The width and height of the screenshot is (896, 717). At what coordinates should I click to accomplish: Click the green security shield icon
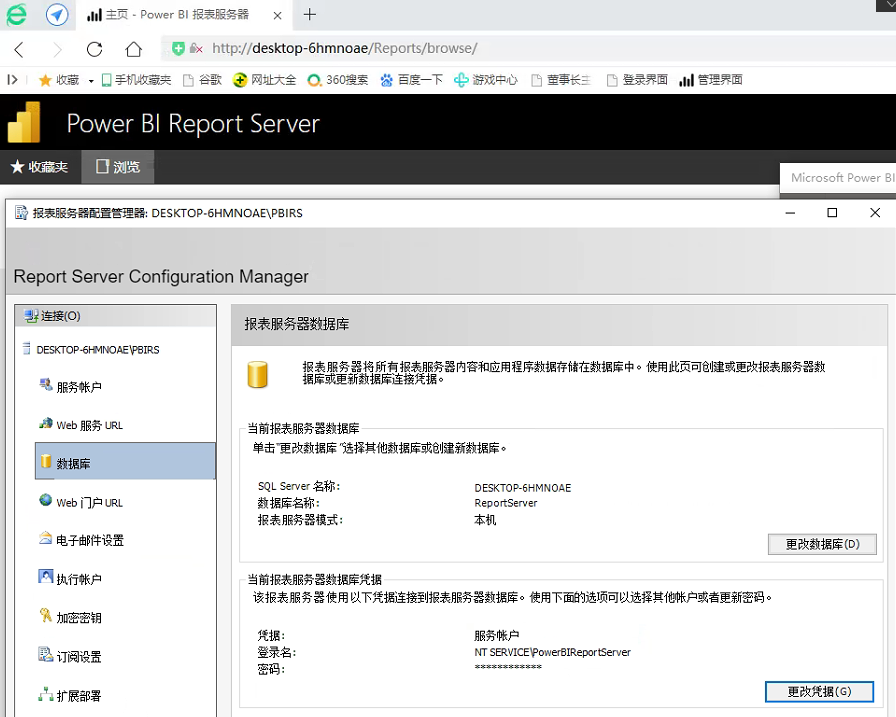pos(178,49)
